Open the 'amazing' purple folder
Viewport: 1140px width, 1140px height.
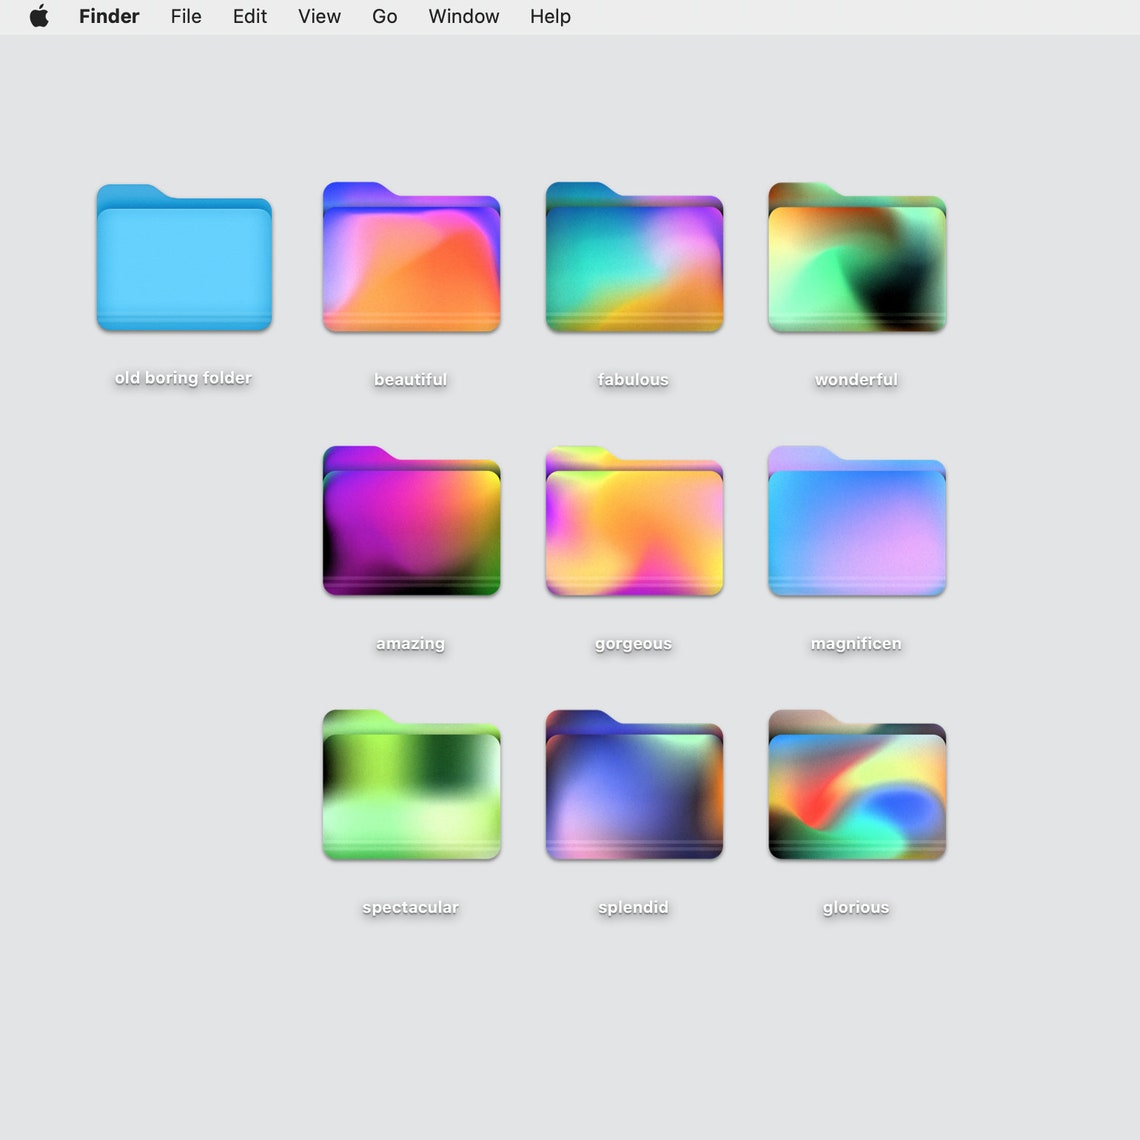click(411, 522)
